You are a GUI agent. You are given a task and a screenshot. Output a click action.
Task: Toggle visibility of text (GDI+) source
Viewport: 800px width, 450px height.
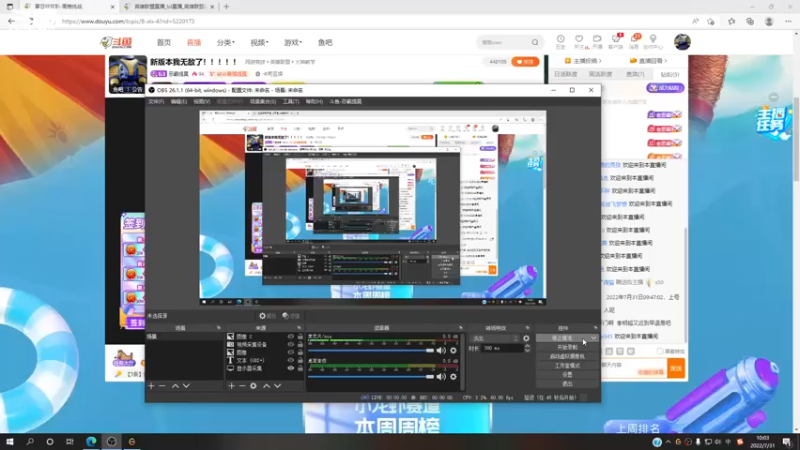[x=291, y=360]
